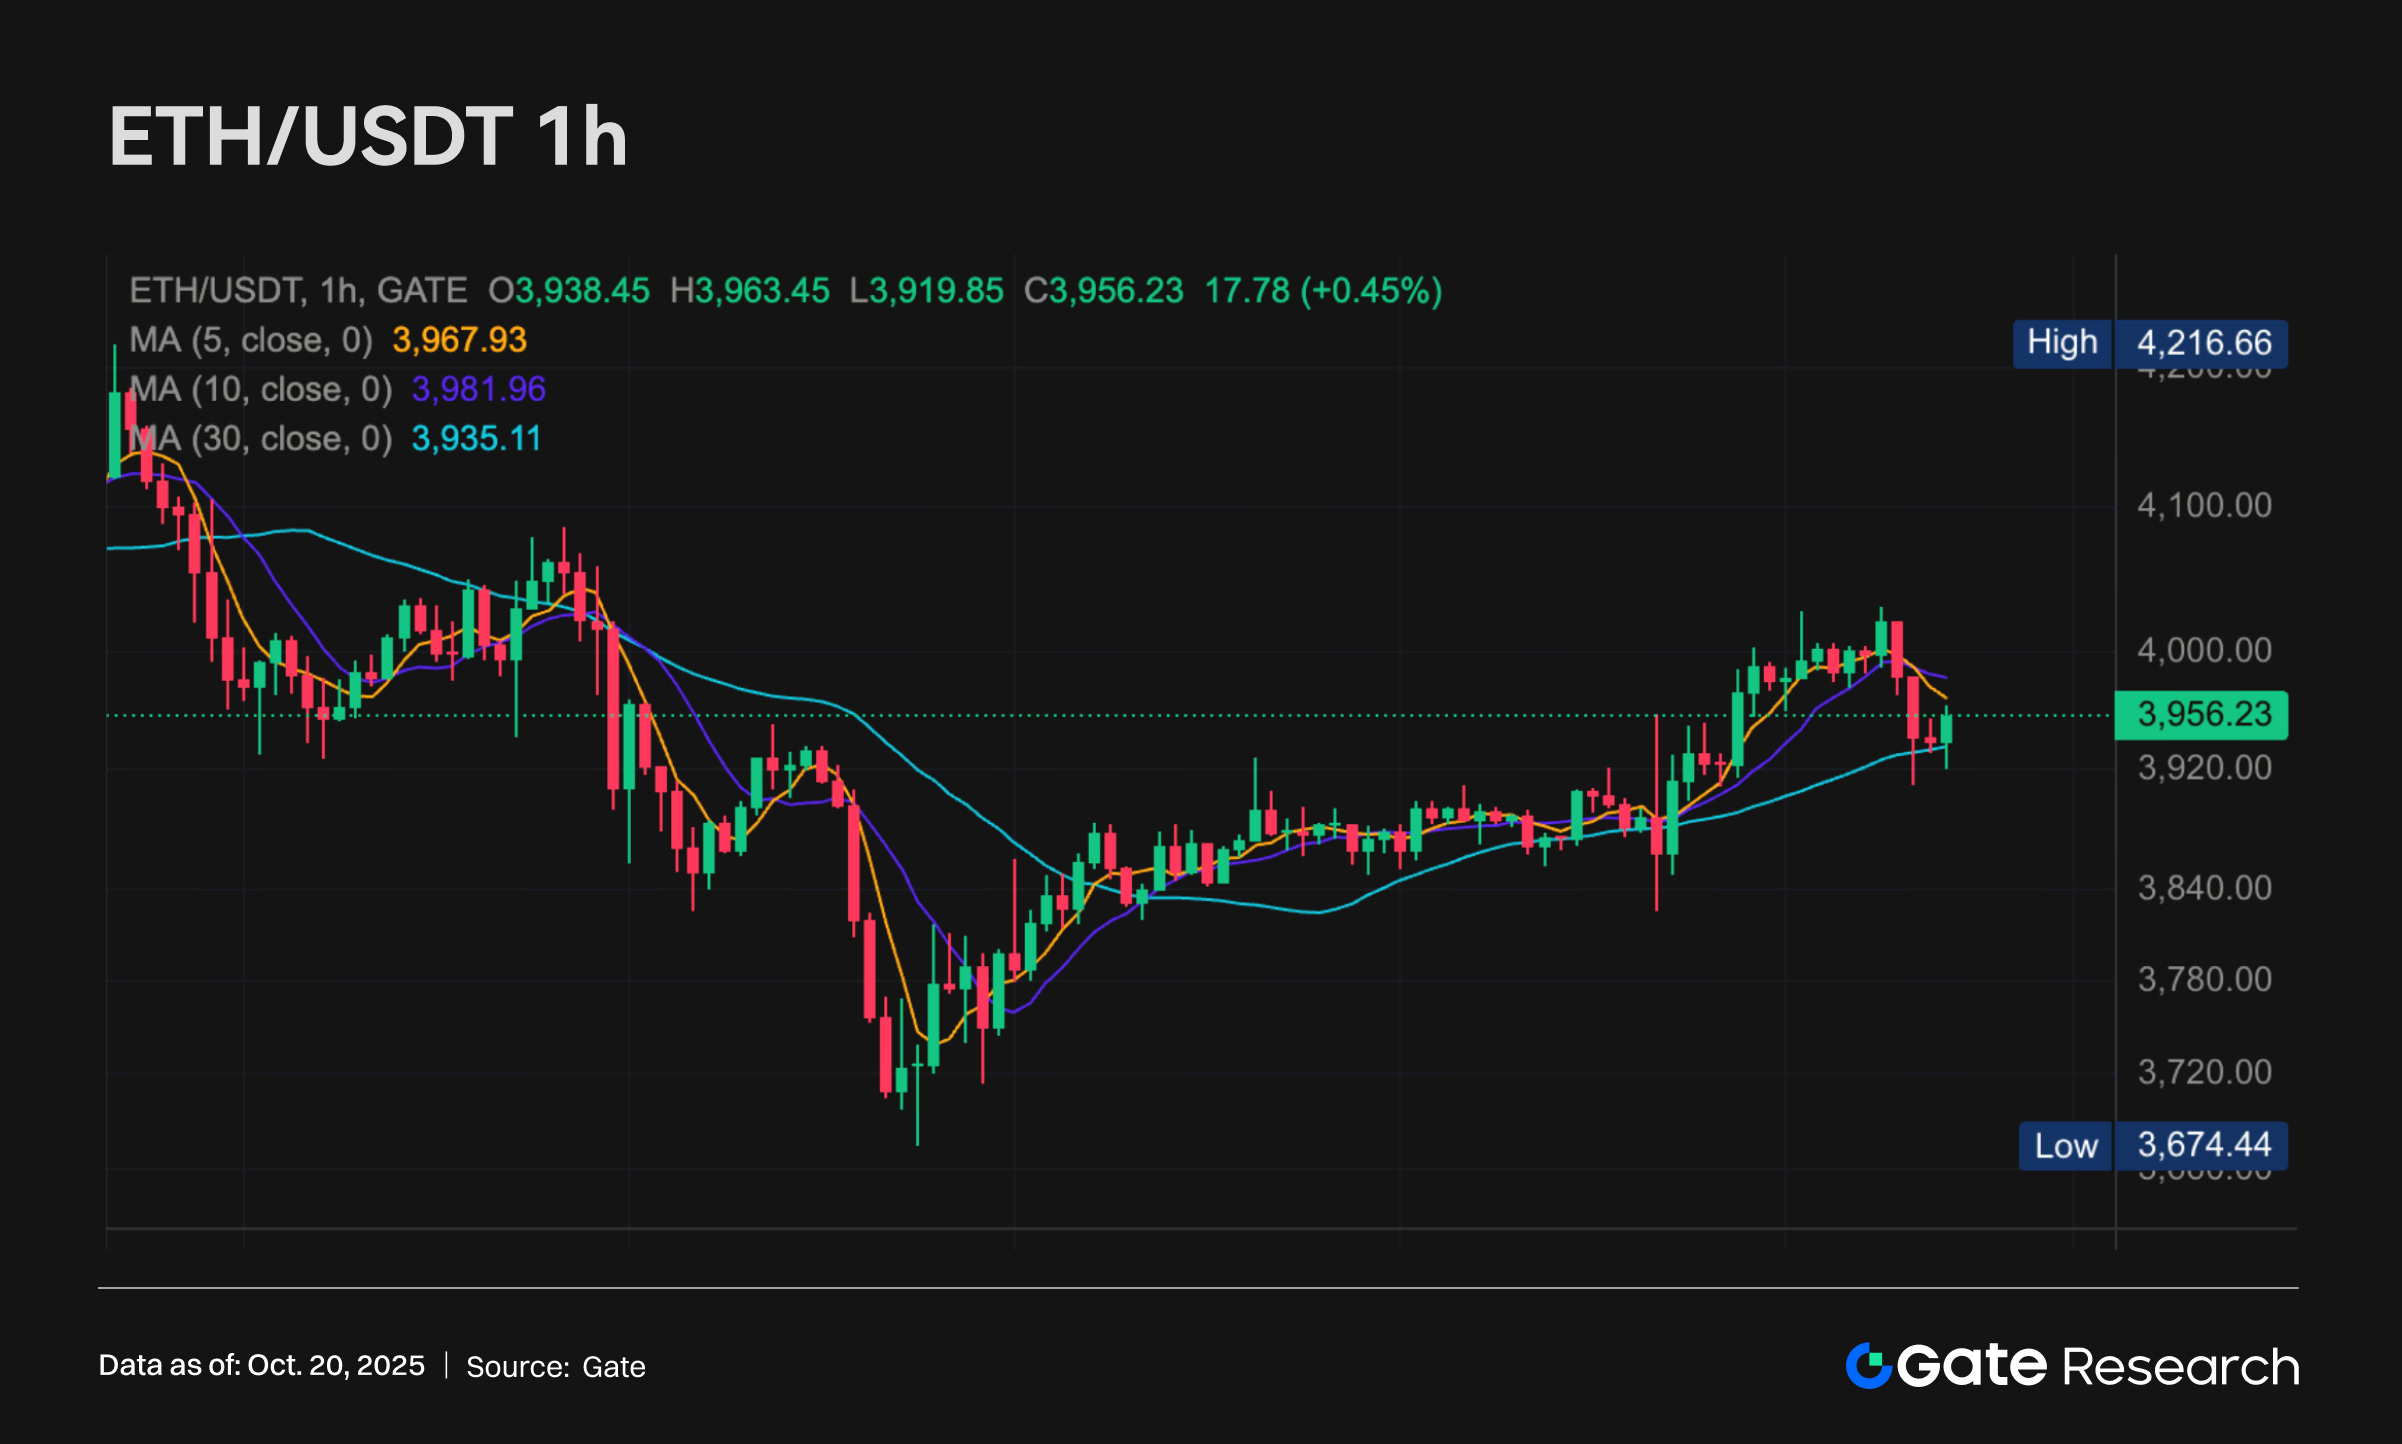Click the 3,840.00 price axis label
The height and width of the screenshot is (1444, 2402).
click(x=2204, y=888)
